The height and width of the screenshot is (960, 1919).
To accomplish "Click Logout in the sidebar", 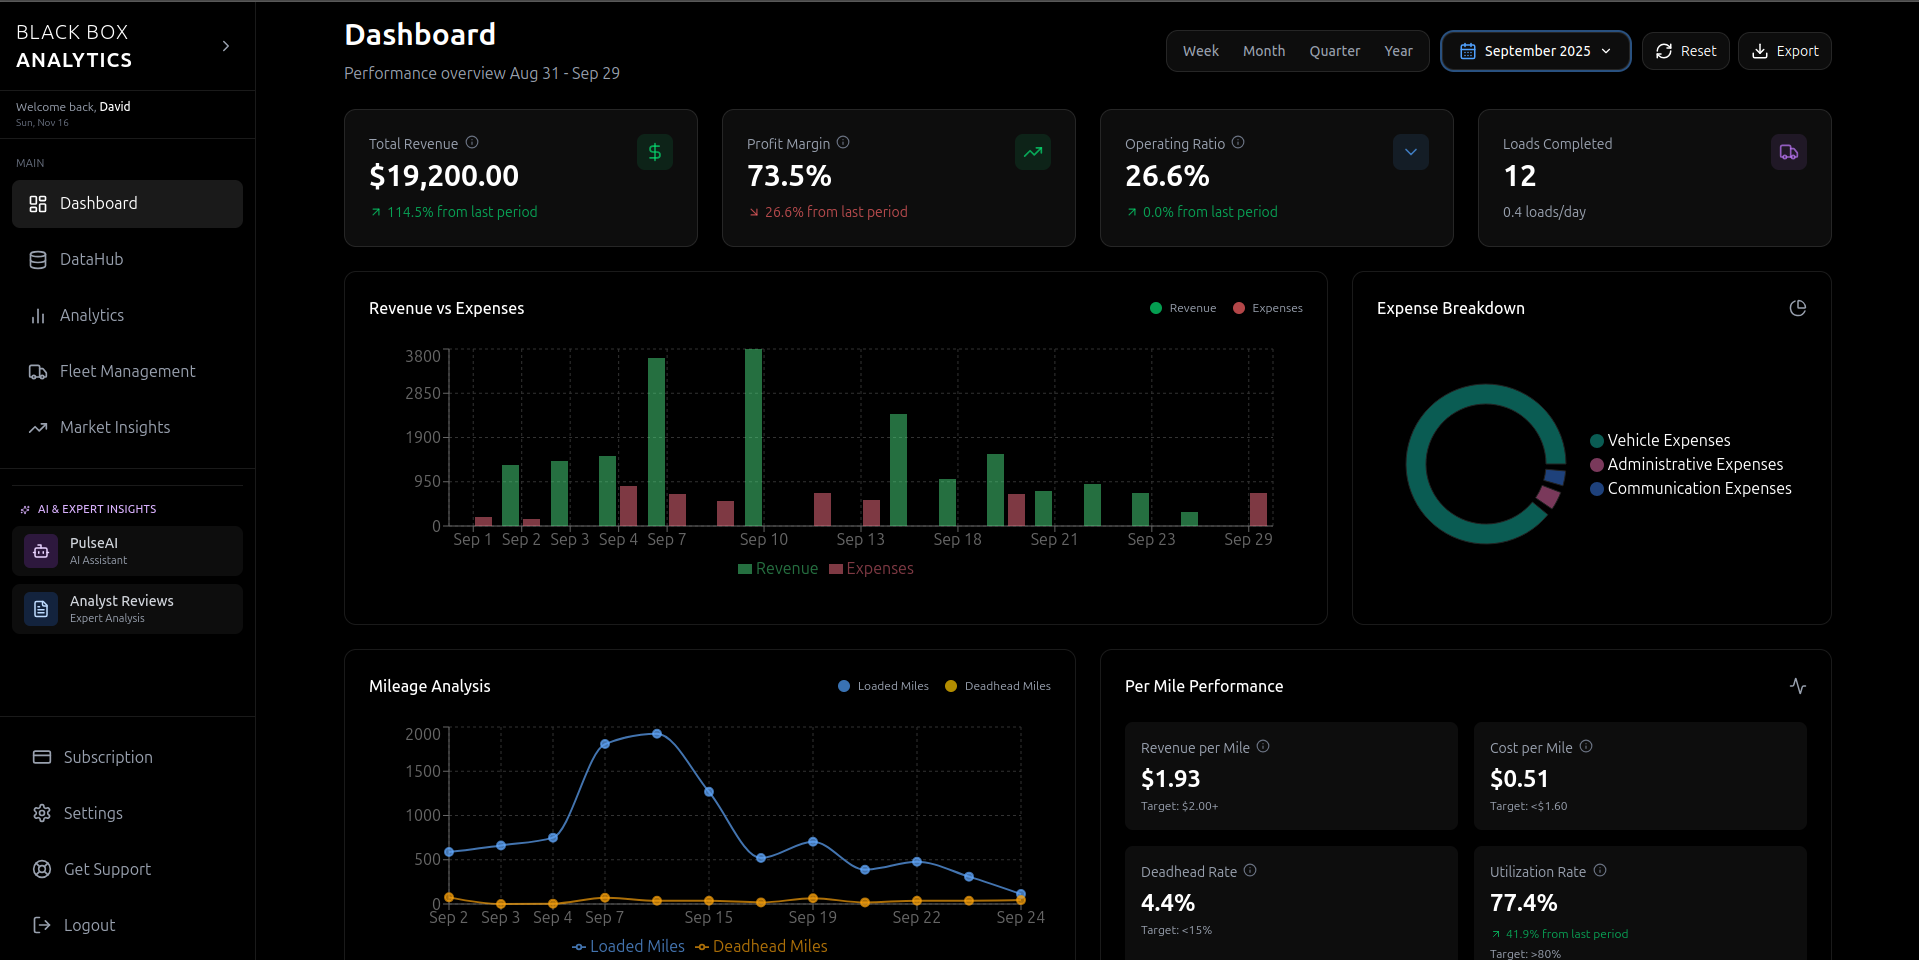I will click(127, 925).
